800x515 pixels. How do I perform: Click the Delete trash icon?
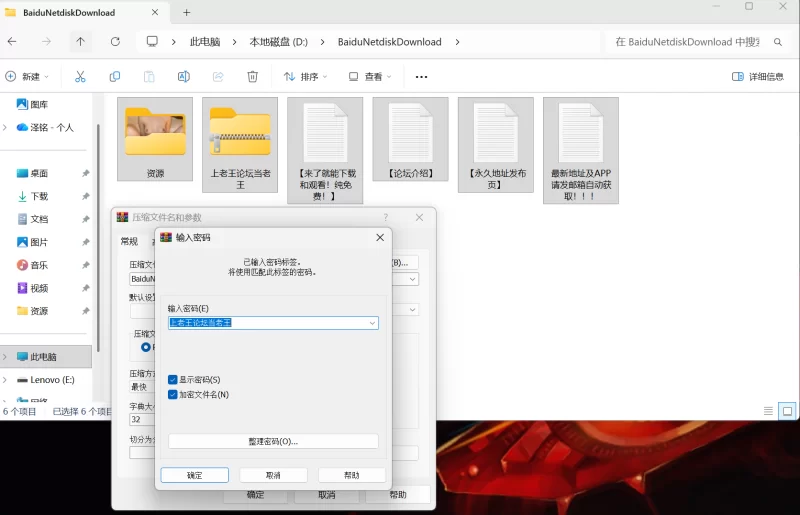(x=253, y=76)
